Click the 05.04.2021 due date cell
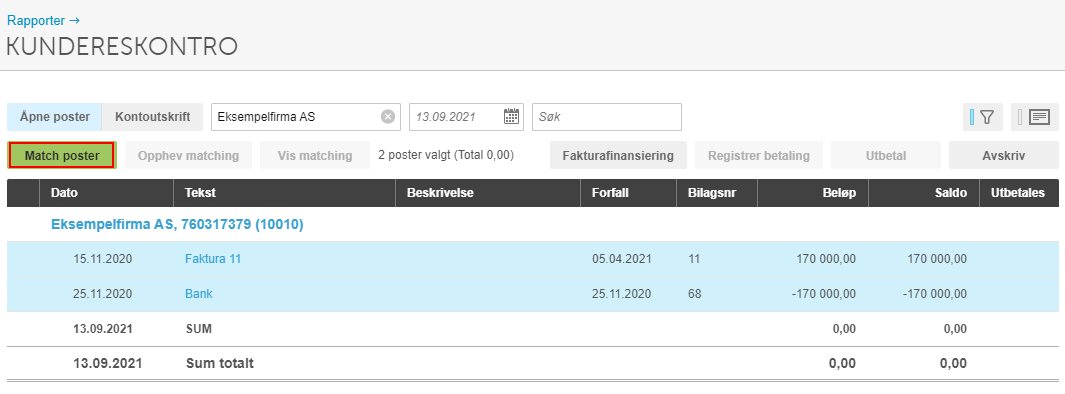Viewport: 1065px width, 394px height. click(x=621, y=259)
